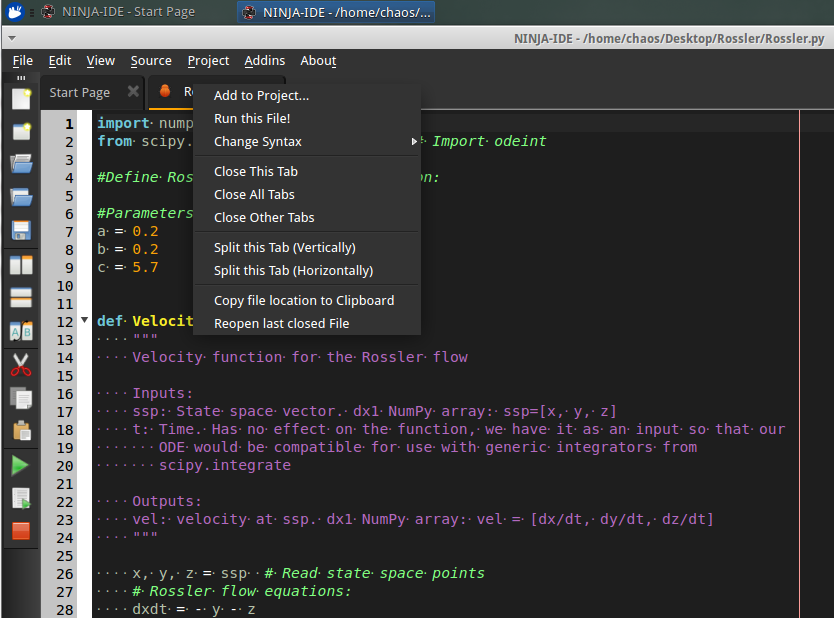Select Run this File! in context menu
Screen dimensions: 834x618
(307, 119)
